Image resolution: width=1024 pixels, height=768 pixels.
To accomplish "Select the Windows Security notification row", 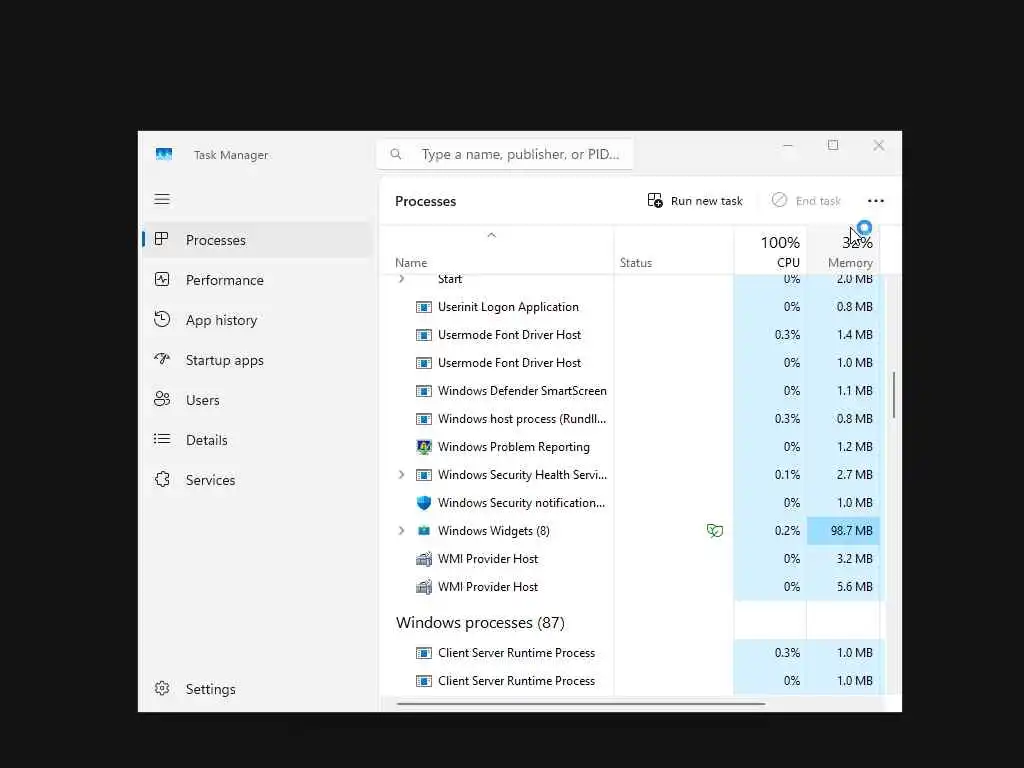I will (x=632, y=503).
